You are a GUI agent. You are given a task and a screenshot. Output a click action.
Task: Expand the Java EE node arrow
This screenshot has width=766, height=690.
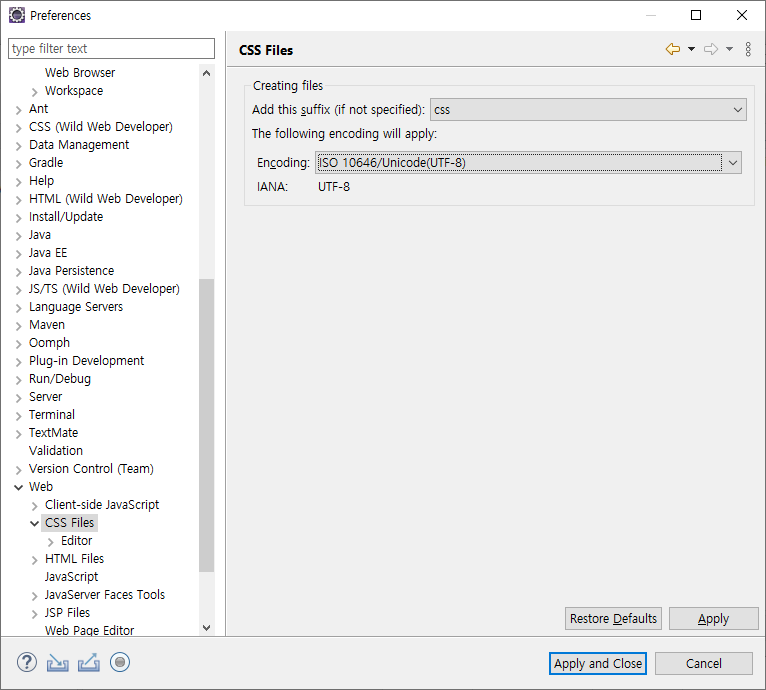point(19,254)
